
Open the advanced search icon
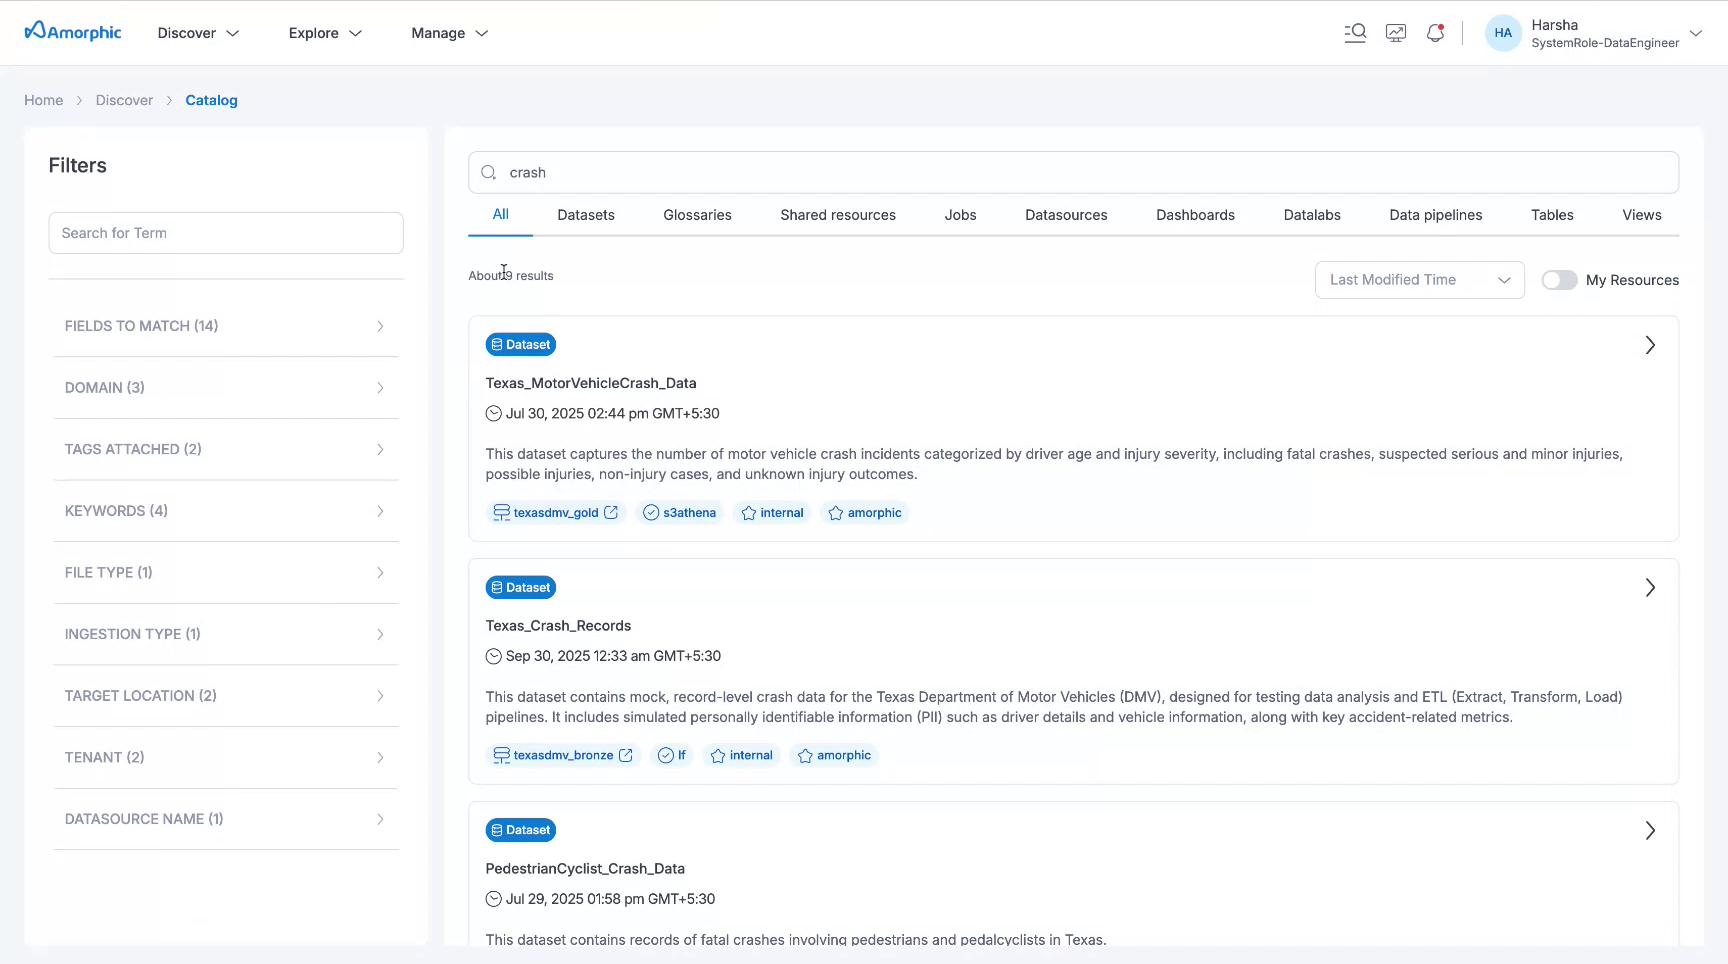pyautogui.click(x=1355, y=32)
